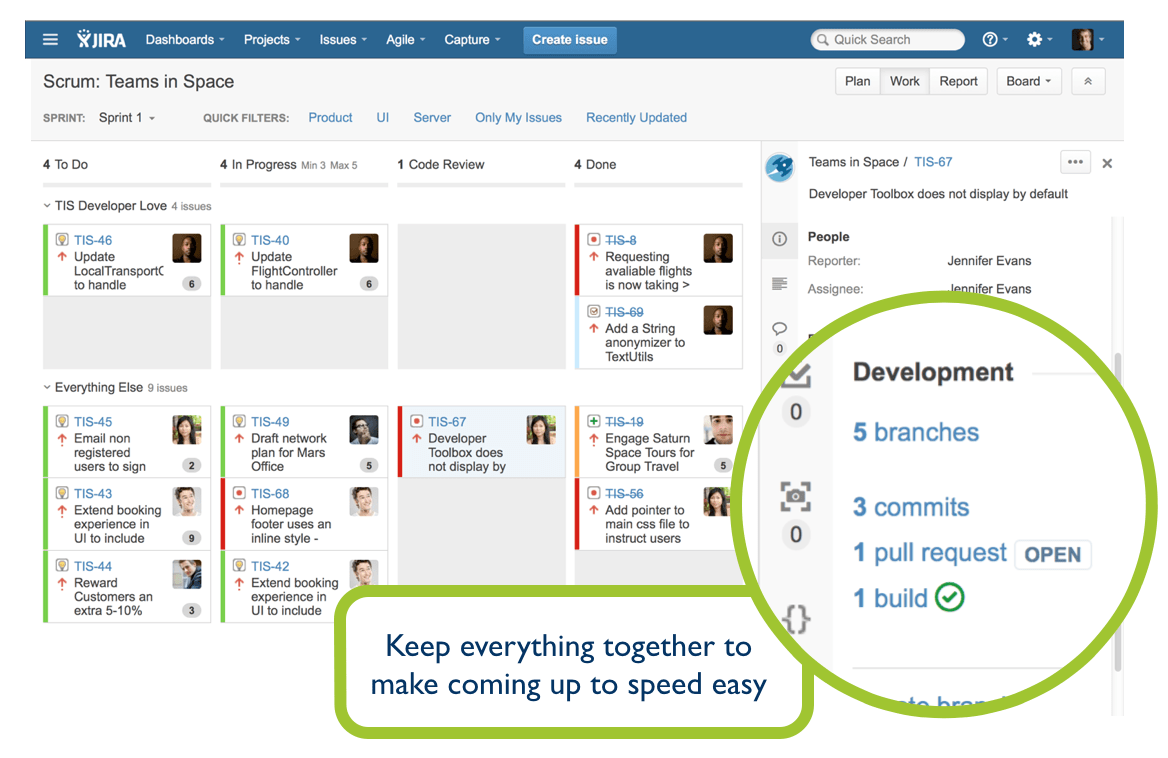Enable the Only My Issues quick filter
This screenshot has width=1168, height=758.
tap(518, 117)
